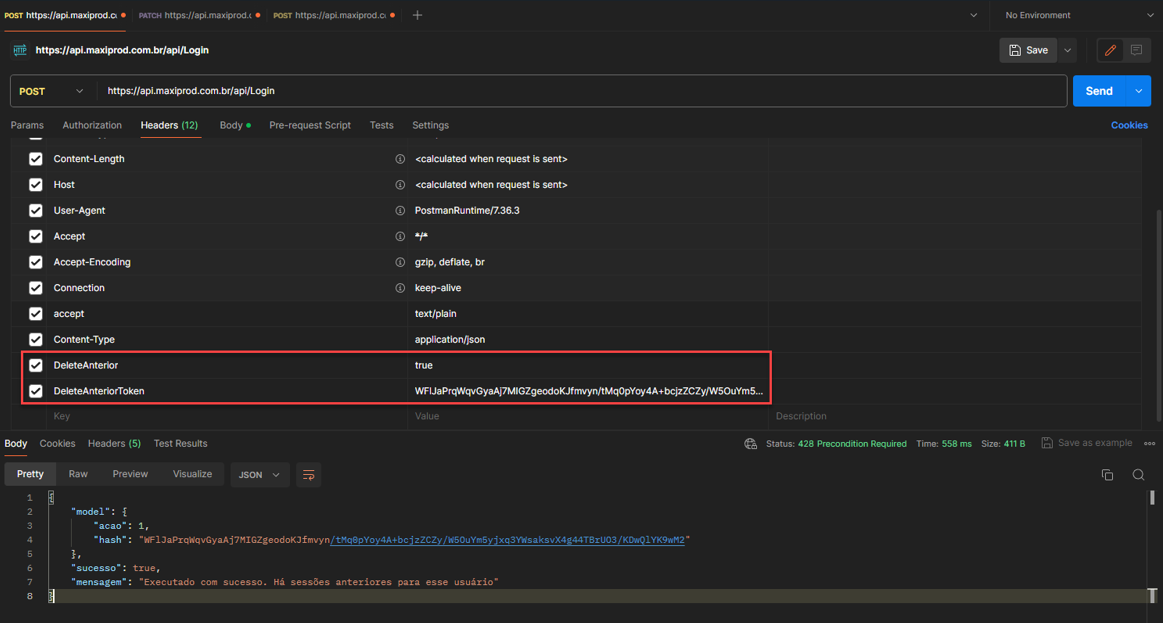Open the request Body tab
This screenshot has width=1163, height=623.
234,125
